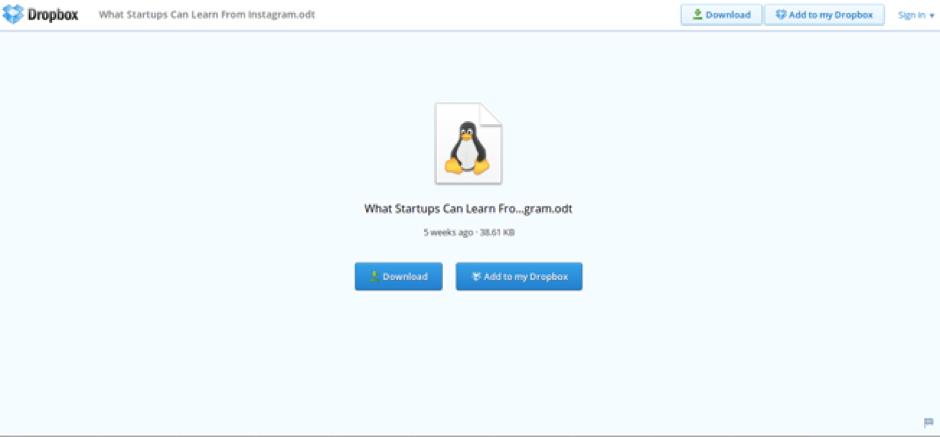Click the top bar Download button label
This screenshot has height=437, width=940.
(728, 15)
